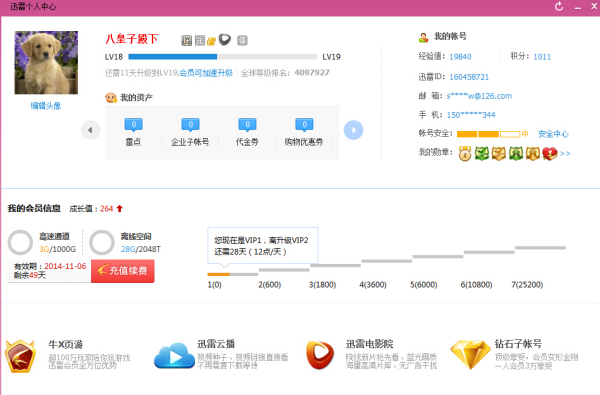Image resolution: width=600 pixels, height=395 pixels.
Task: Click the gold shield medal beside the red heart
Action: pos(533,153)
